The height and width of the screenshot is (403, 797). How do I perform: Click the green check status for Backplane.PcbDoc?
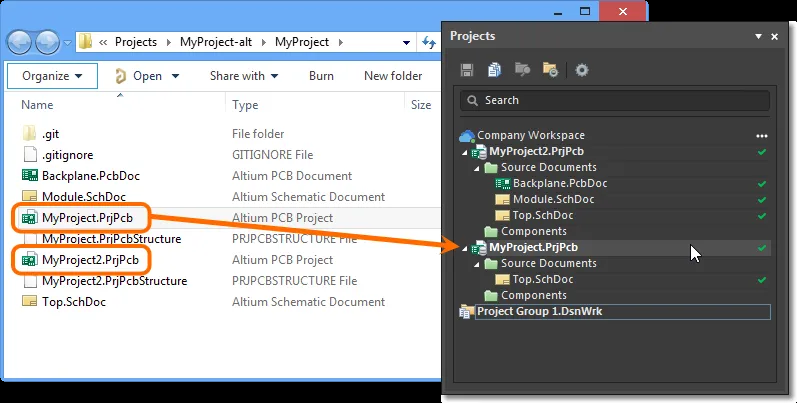[x=761, y=183]
